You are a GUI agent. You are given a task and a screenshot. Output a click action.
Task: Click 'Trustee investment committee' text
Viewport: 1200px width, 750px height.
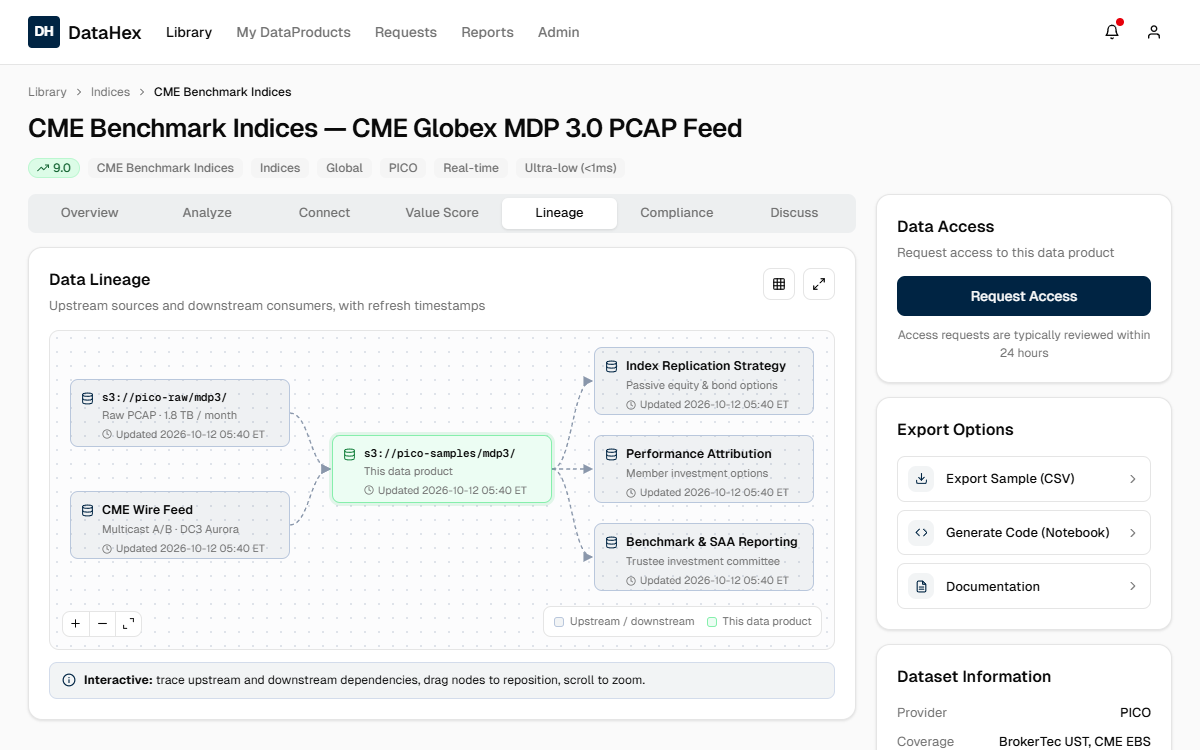pos(703,562)
